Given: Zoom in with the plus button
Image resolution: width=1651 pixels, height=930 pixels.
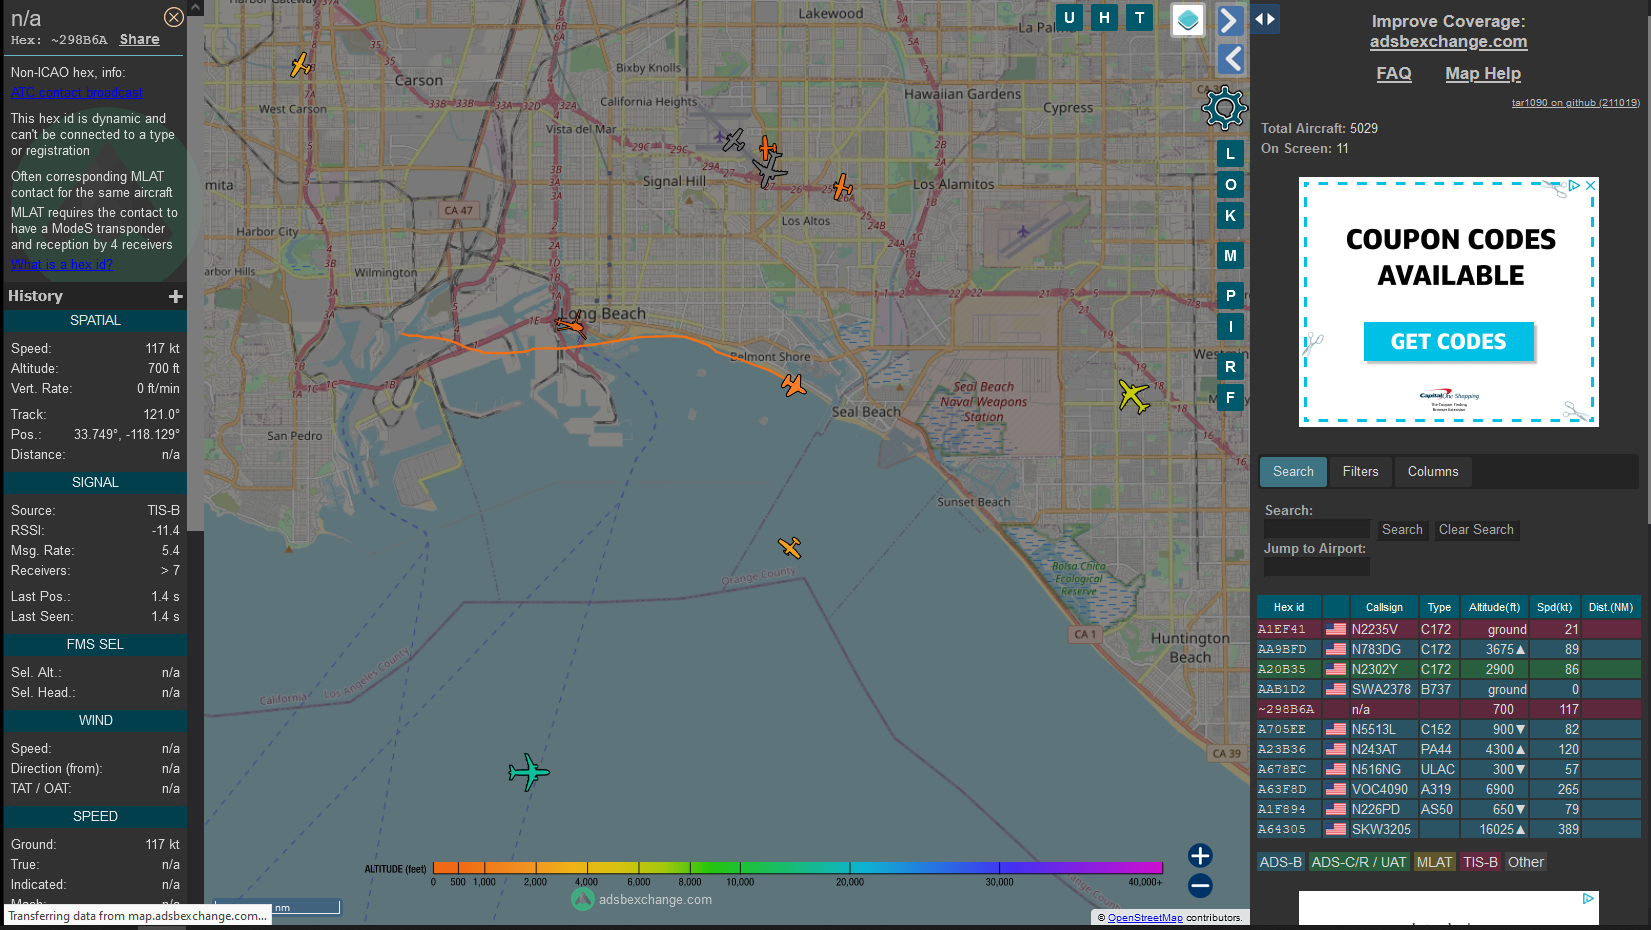Looking at the screenshot, I should 1200,856.
